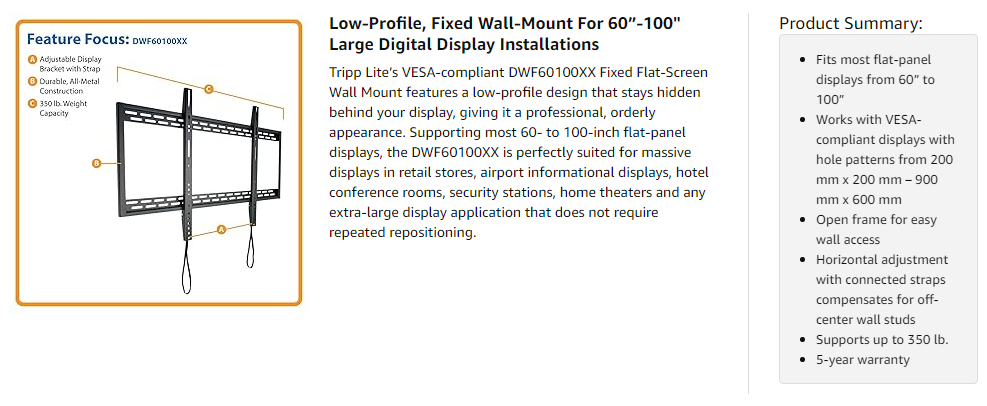Click the 'Supports up to 350 lb.' bullet
The height and width of the screenshot is (406, 987).
881,339
